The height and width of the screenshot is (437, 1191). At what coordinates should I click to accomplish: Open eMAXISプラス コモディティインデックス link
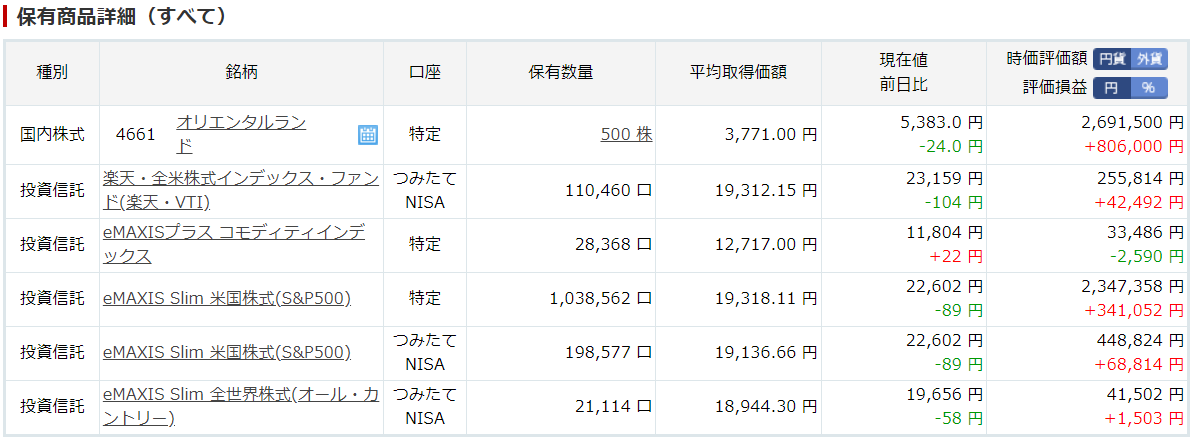pos(234,244)
